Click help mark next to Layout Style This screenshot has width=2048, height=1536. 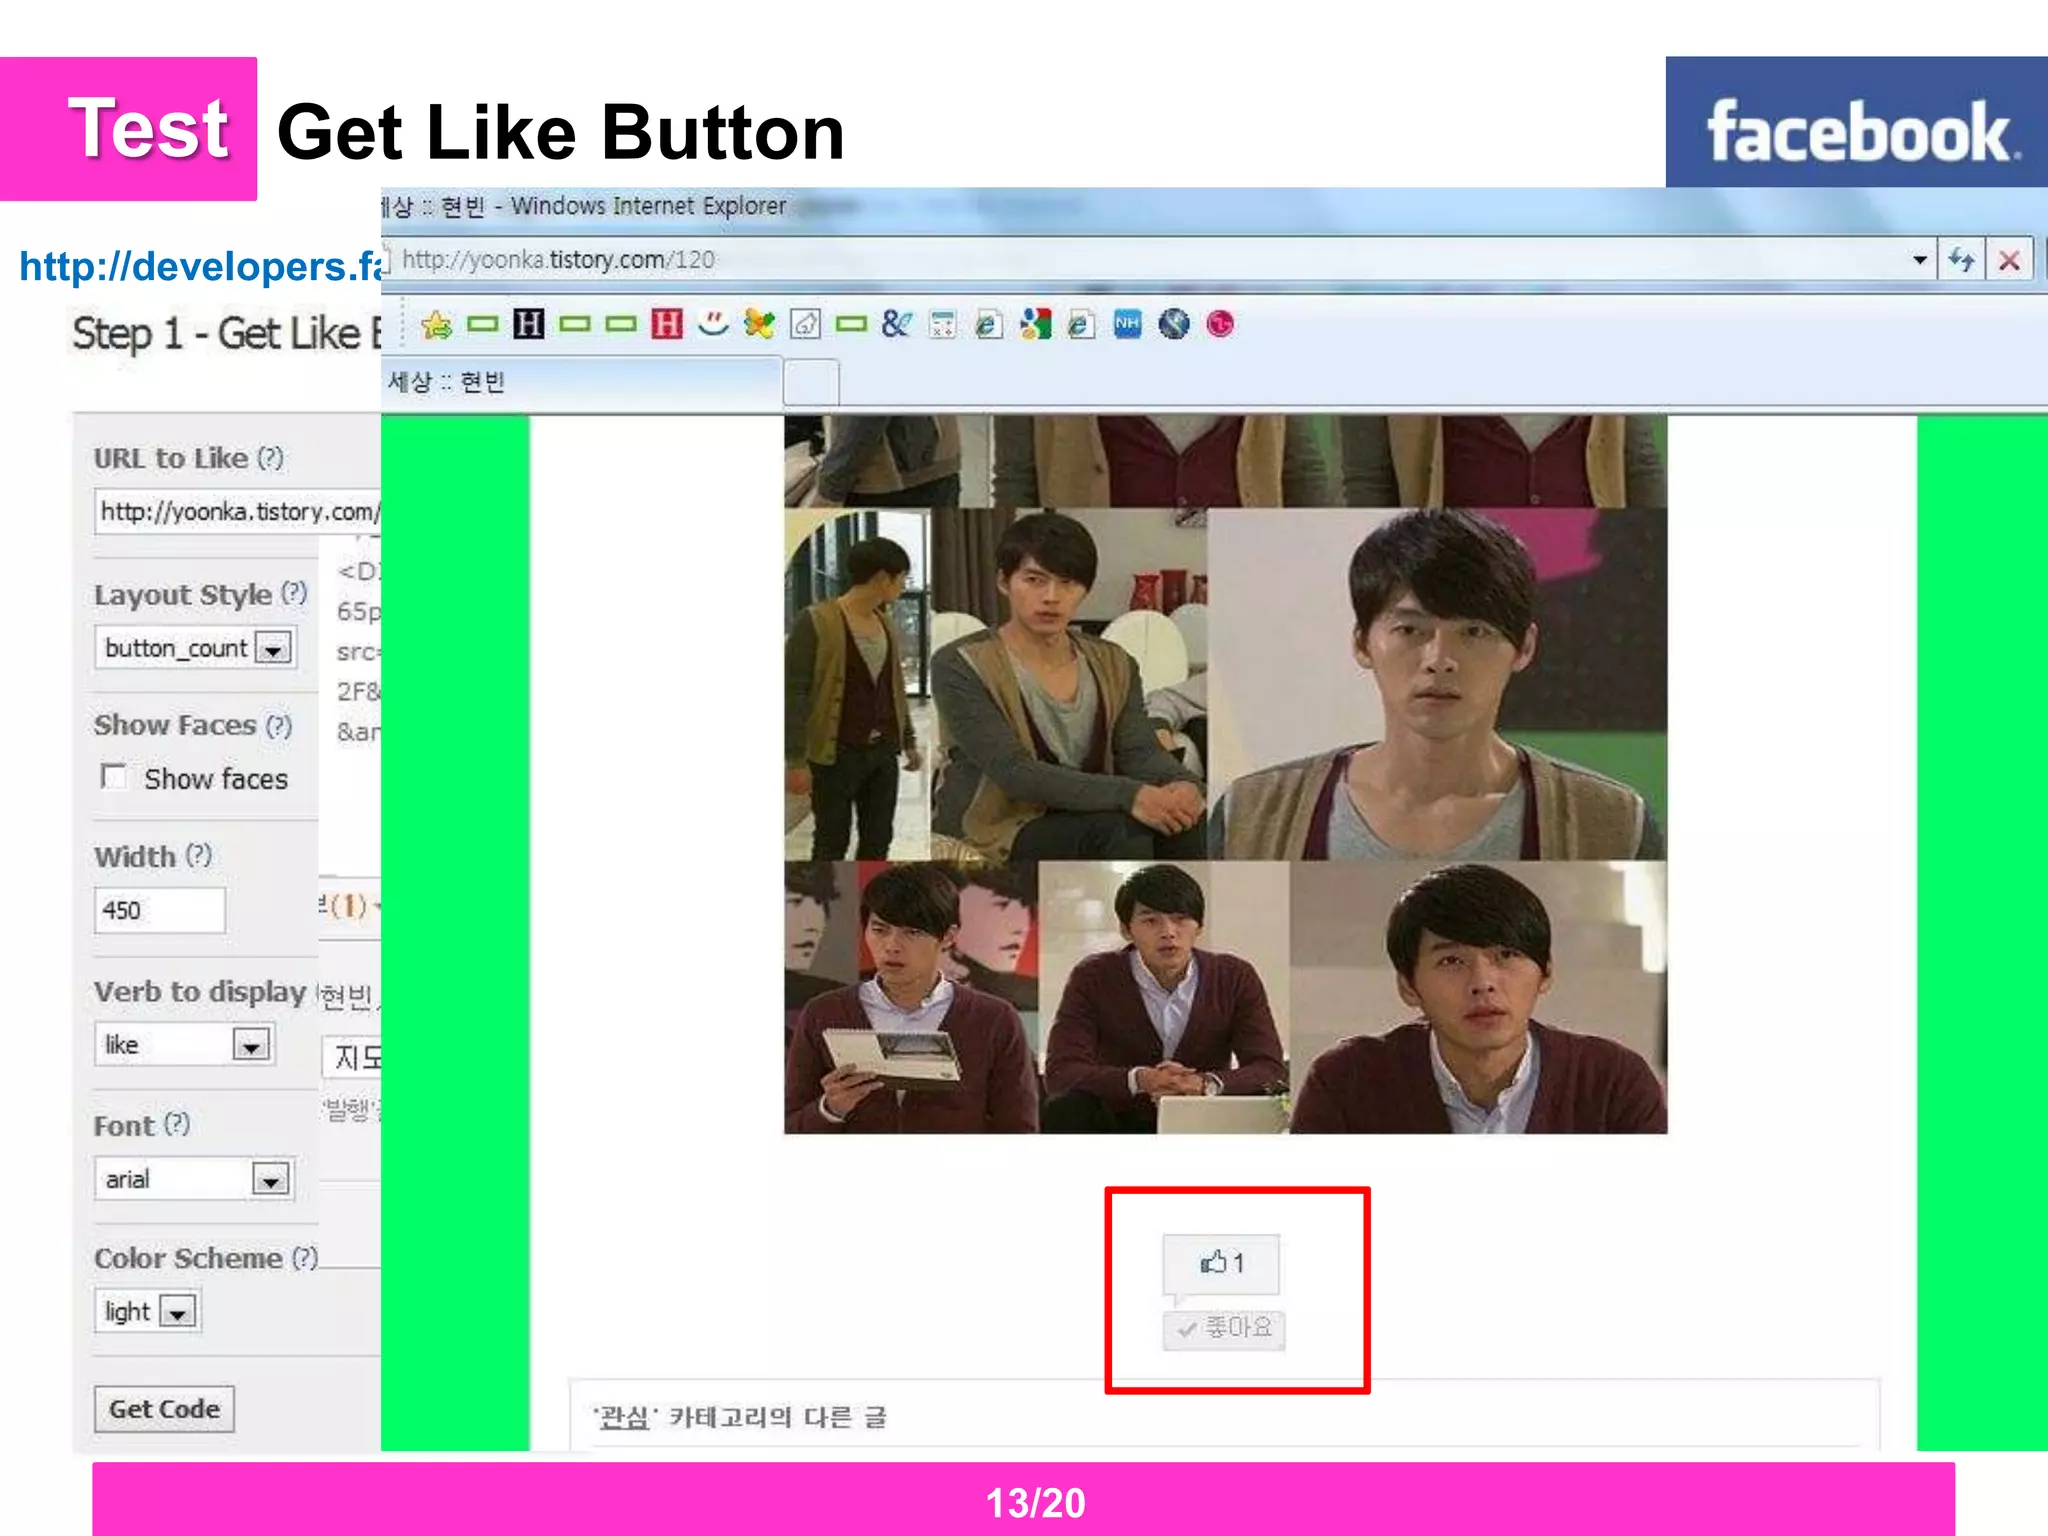(x=294, y=593)
